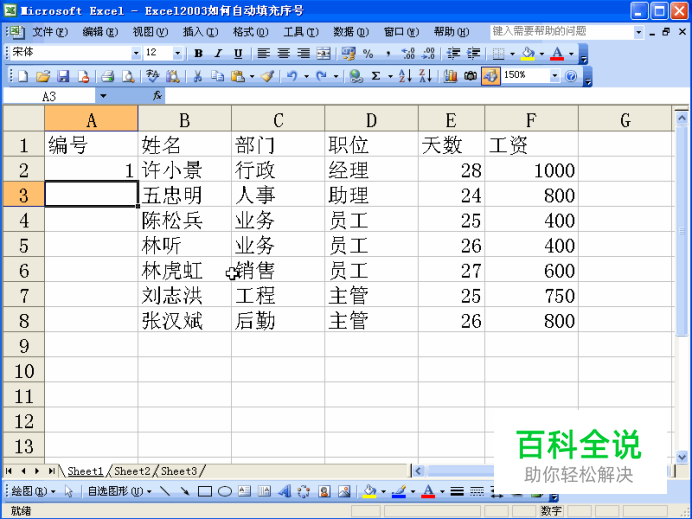Sort descending Z to A icon
The height and width of the screenshot is (519, 692).
[x=425, y=76]
